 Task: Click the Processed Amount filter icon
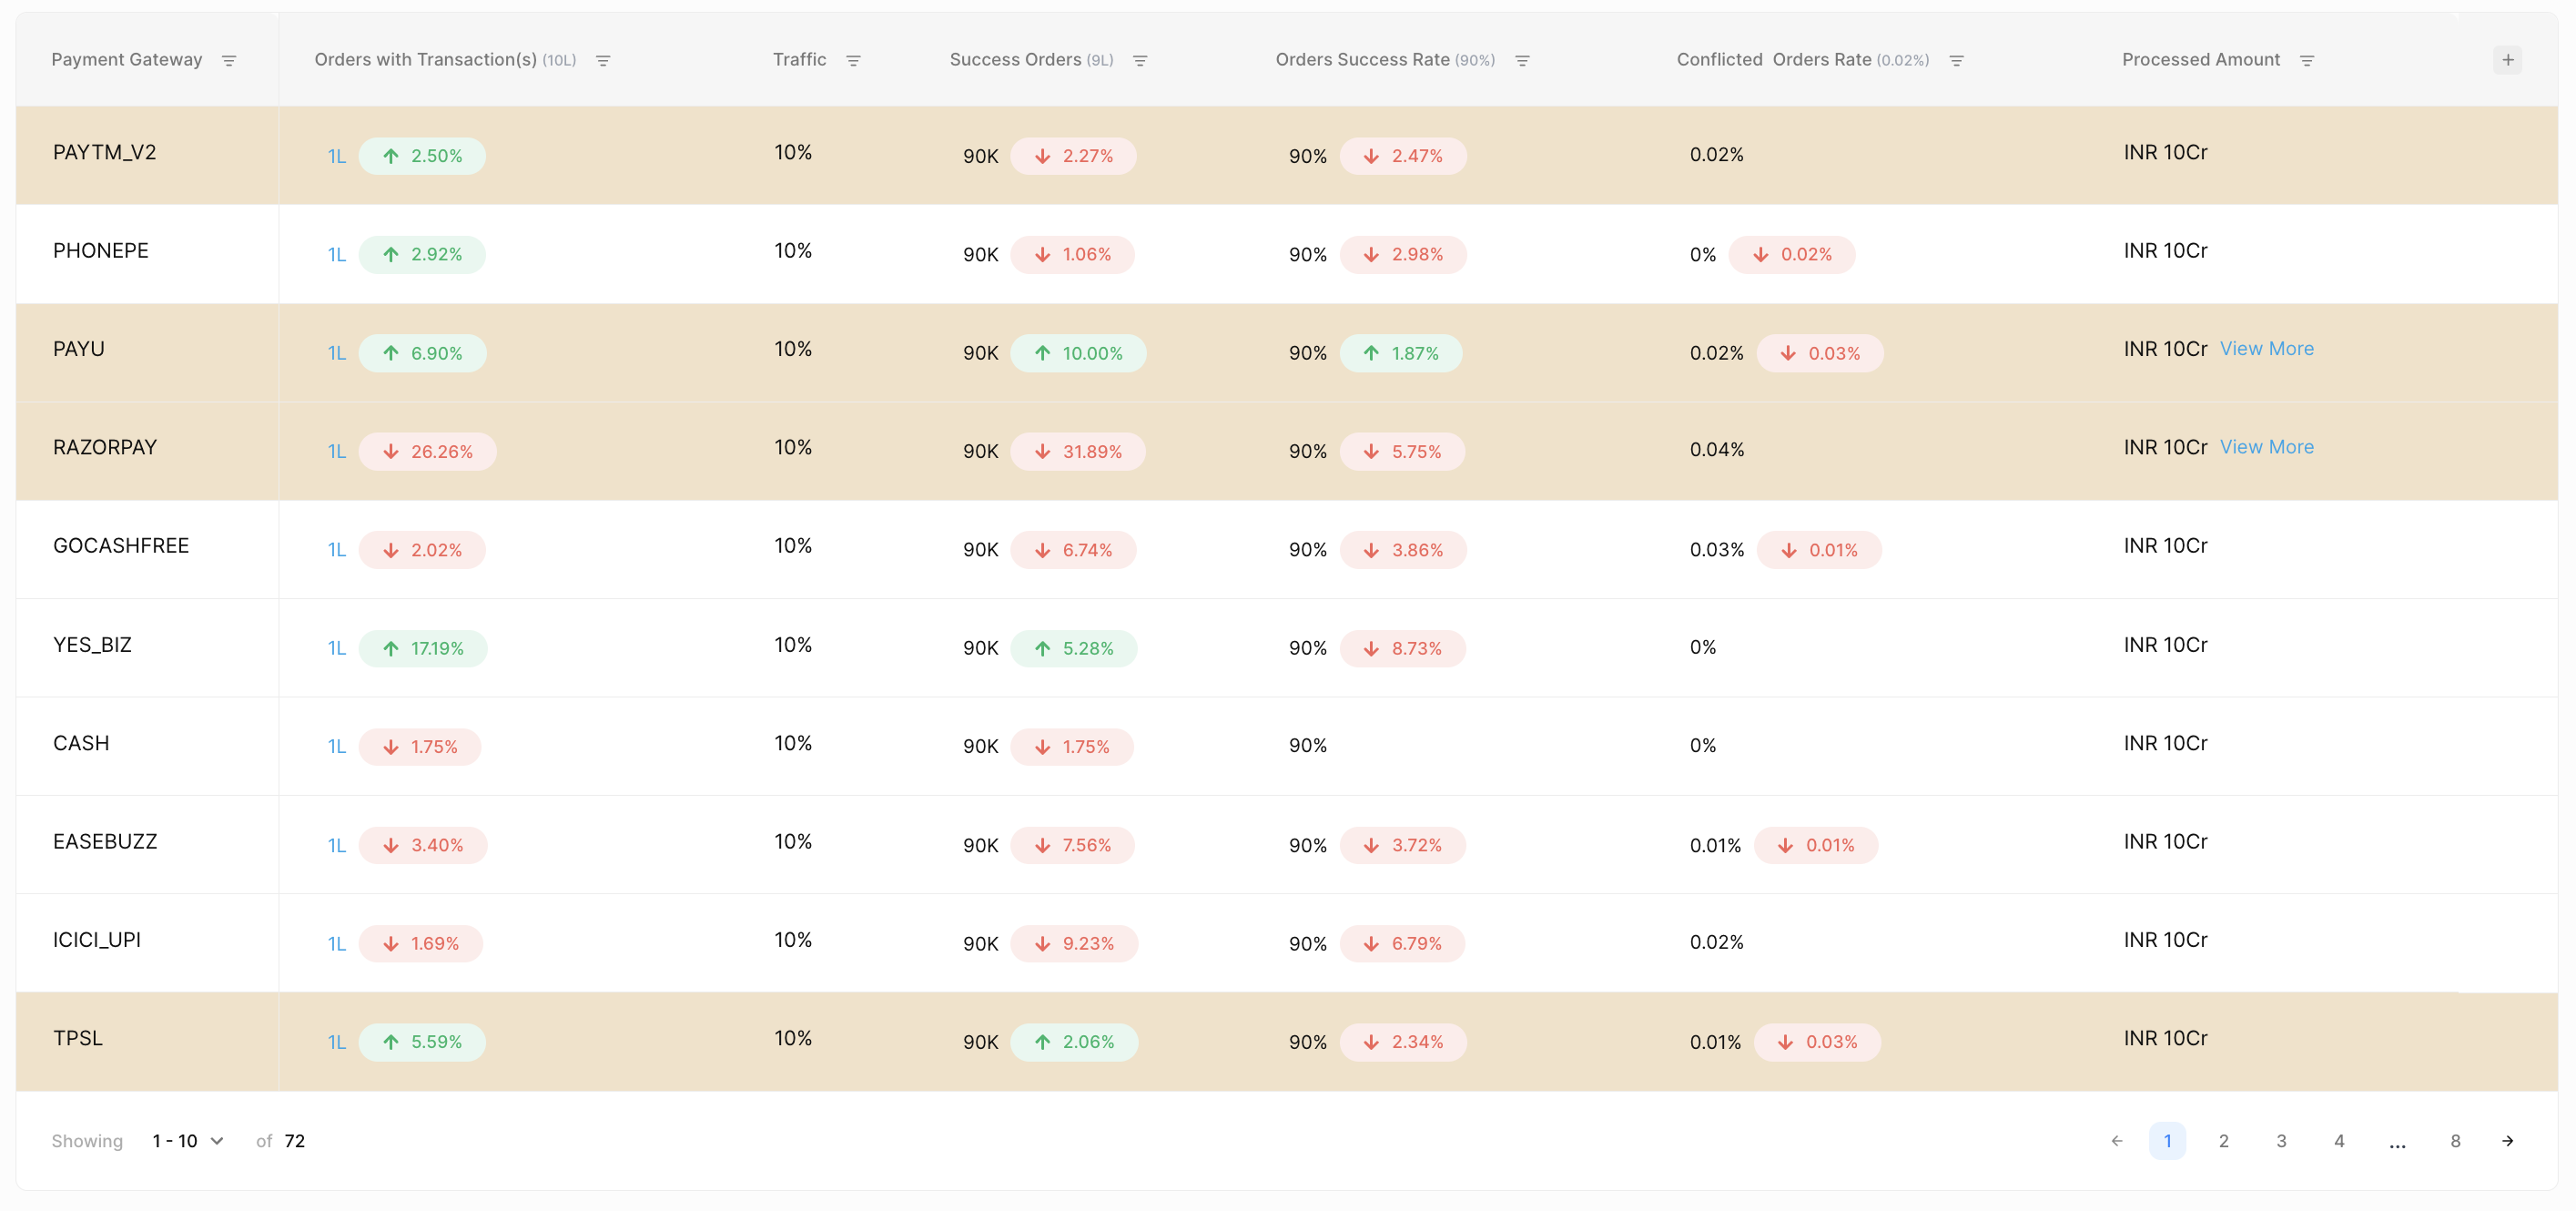pos(2306,61)
